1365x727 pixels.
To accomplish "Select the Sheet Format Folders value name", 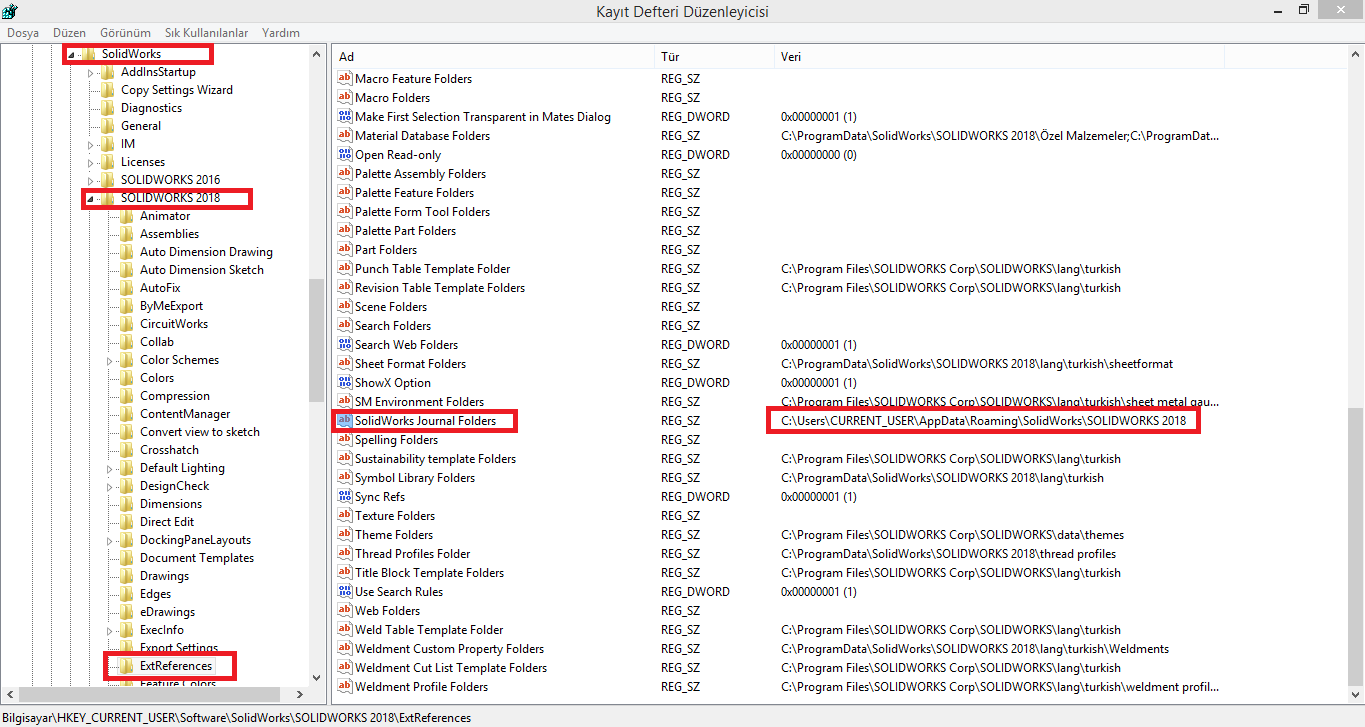I will point(410,364).
